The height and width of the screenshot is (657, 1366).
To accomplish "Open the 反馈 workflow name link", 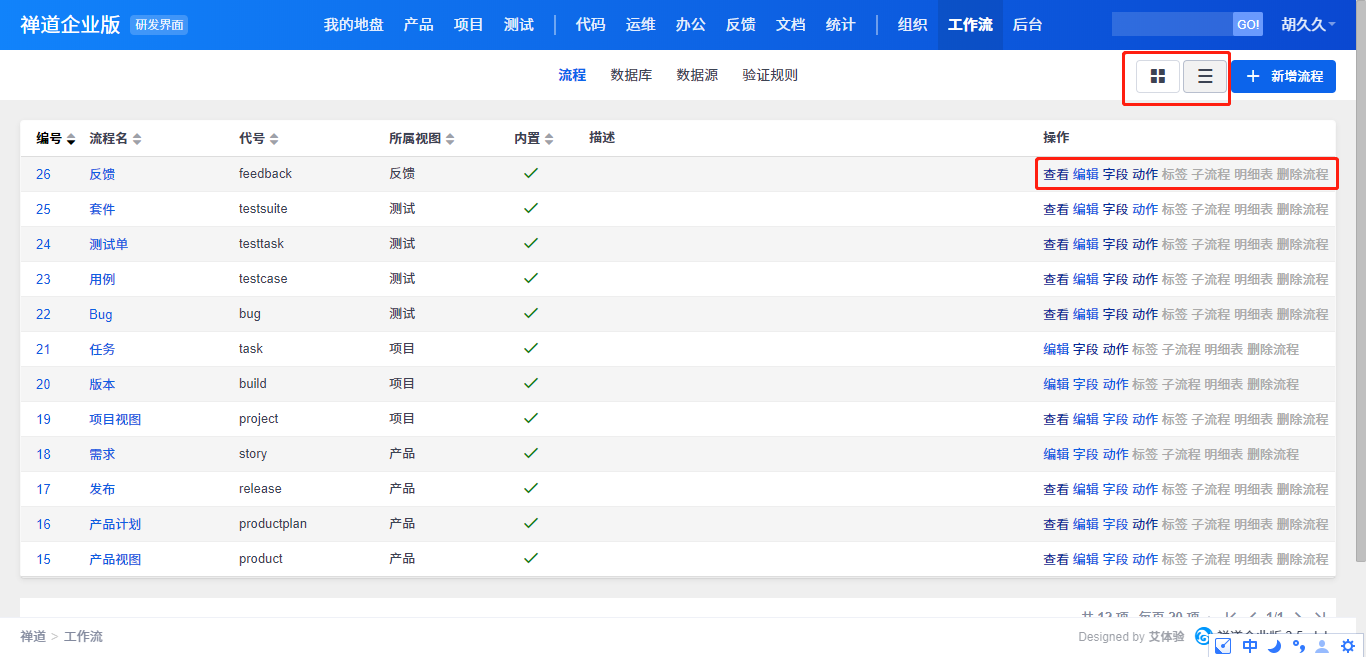I will [x=102, y=174].
